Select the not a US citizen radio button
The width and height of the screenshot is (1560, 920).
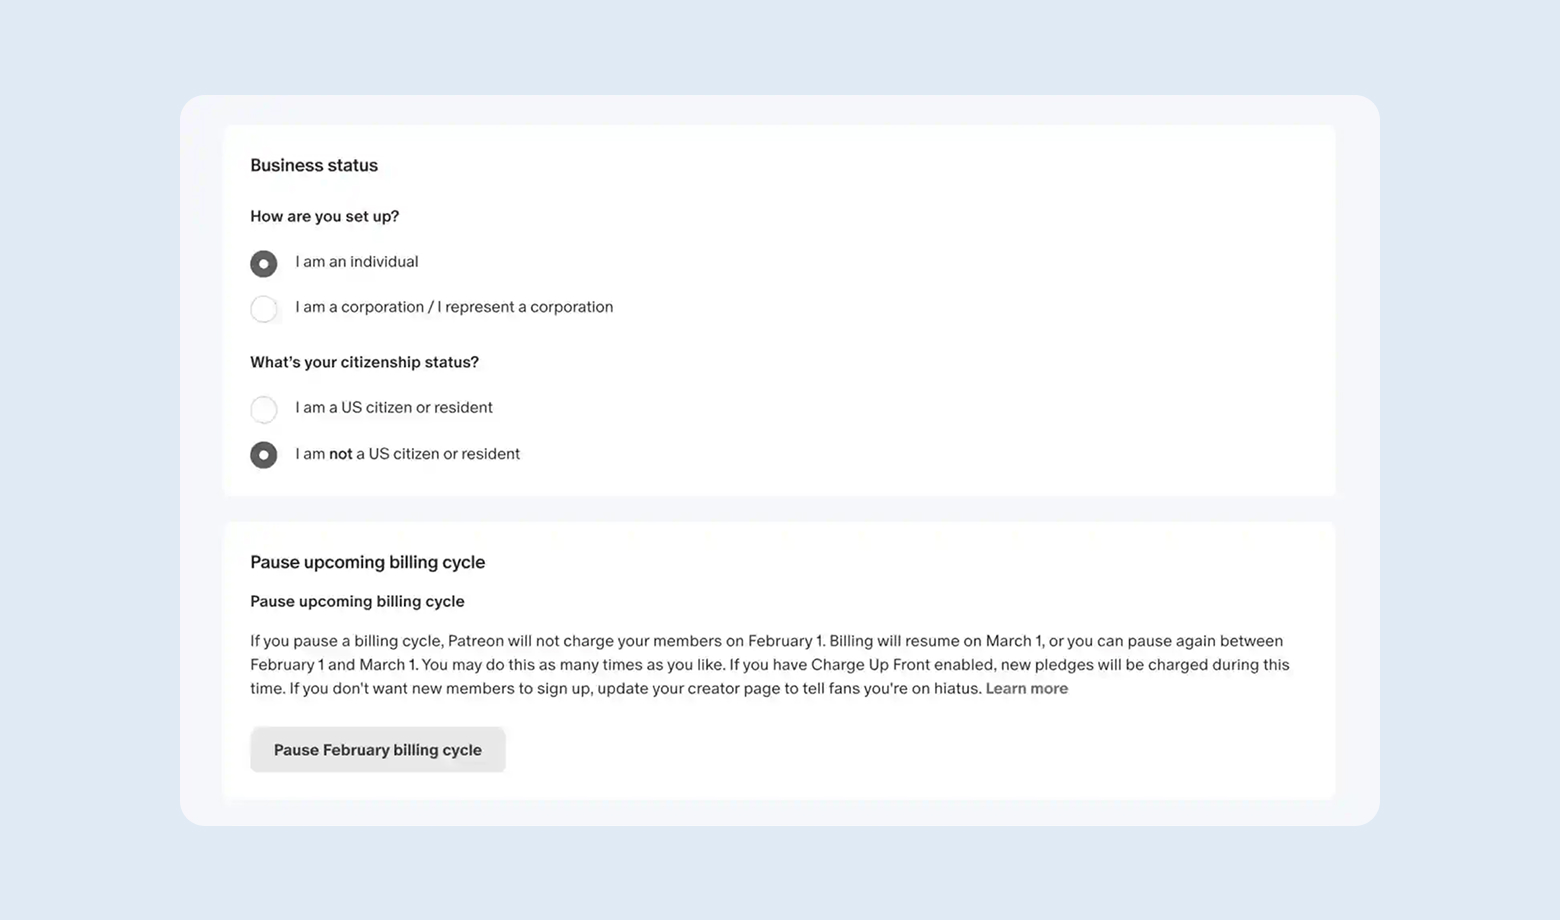264,455
